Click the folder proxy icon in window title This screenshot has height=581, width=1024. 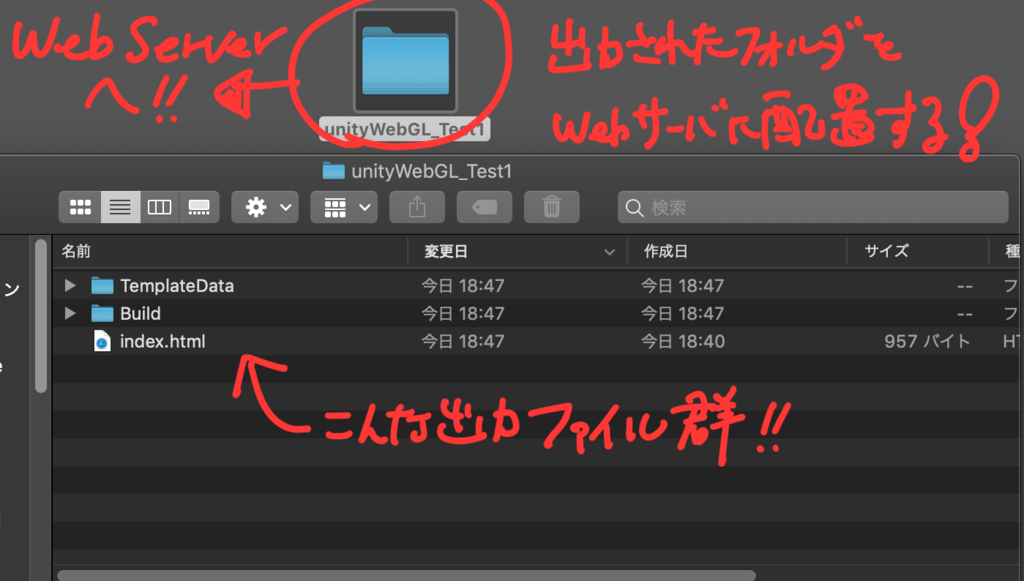[333, 171]
